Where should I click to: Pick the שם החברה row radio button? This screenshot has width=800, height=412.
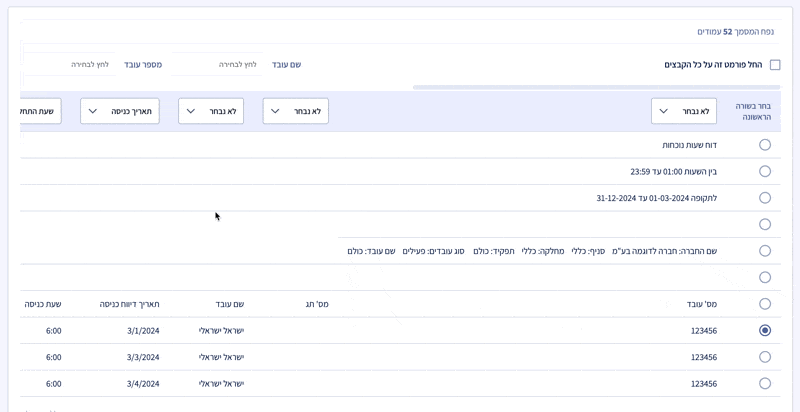pos(765,251)
